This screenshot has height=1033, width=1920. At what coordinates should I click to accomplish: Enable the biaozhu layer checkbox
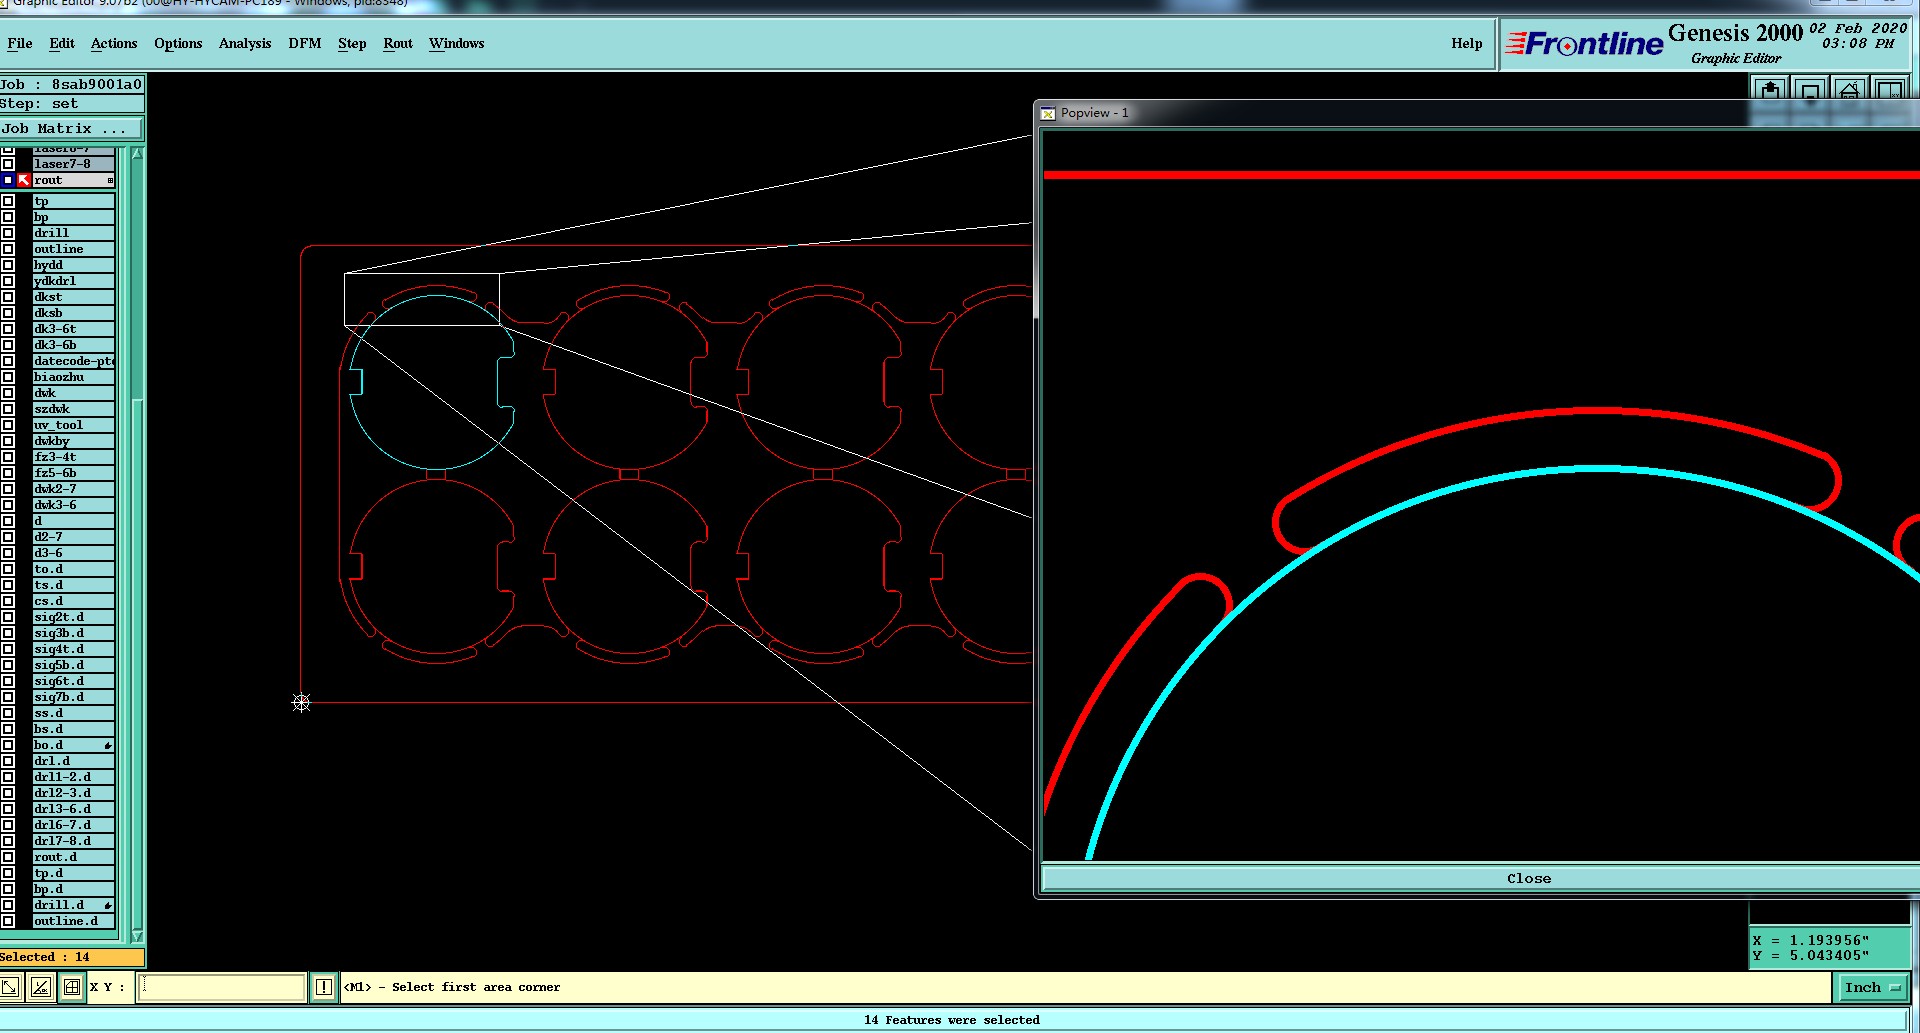point(8,377)
